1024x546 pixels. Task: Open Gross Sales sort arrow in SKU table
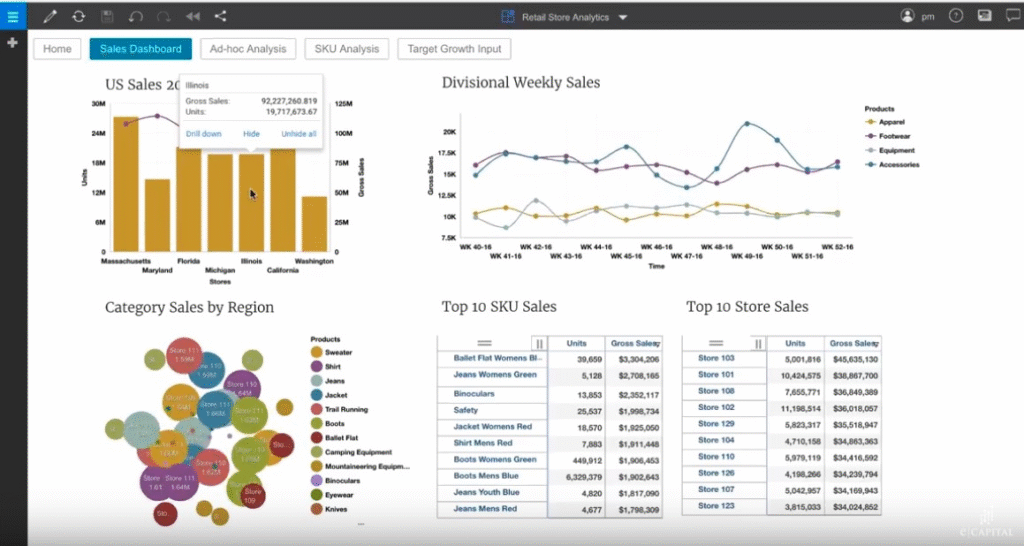click(658, 344)
